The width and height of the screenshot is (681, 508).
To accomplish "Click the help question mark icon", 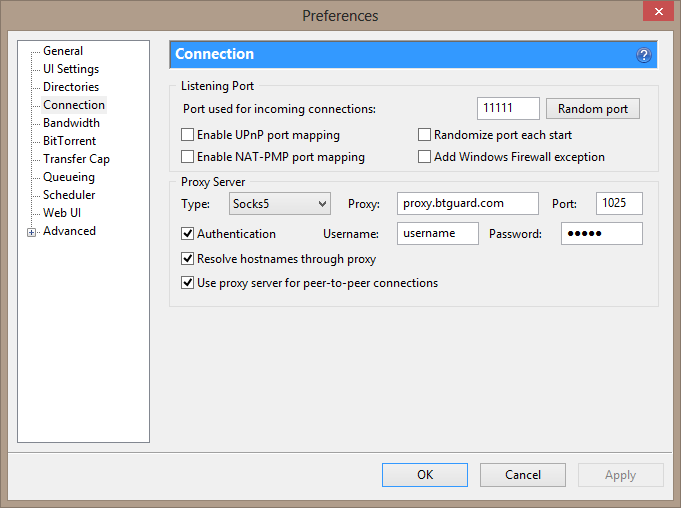I will click(x=643, y=55).
